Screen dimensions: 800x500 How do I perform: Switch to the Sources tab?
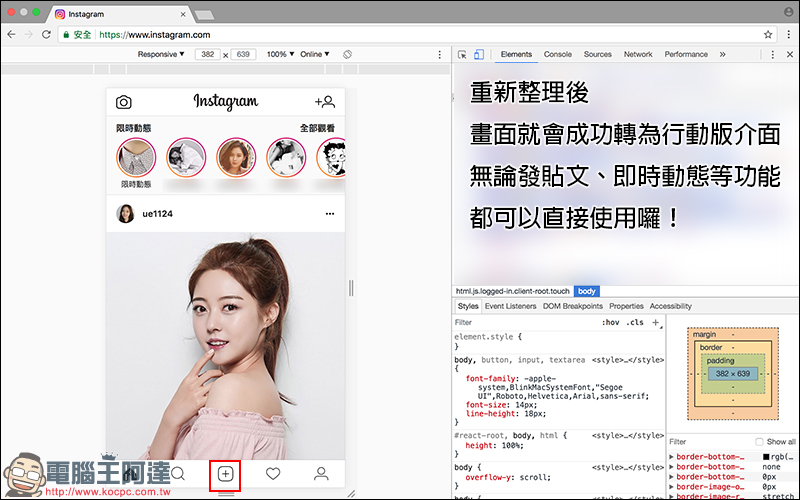597,54
